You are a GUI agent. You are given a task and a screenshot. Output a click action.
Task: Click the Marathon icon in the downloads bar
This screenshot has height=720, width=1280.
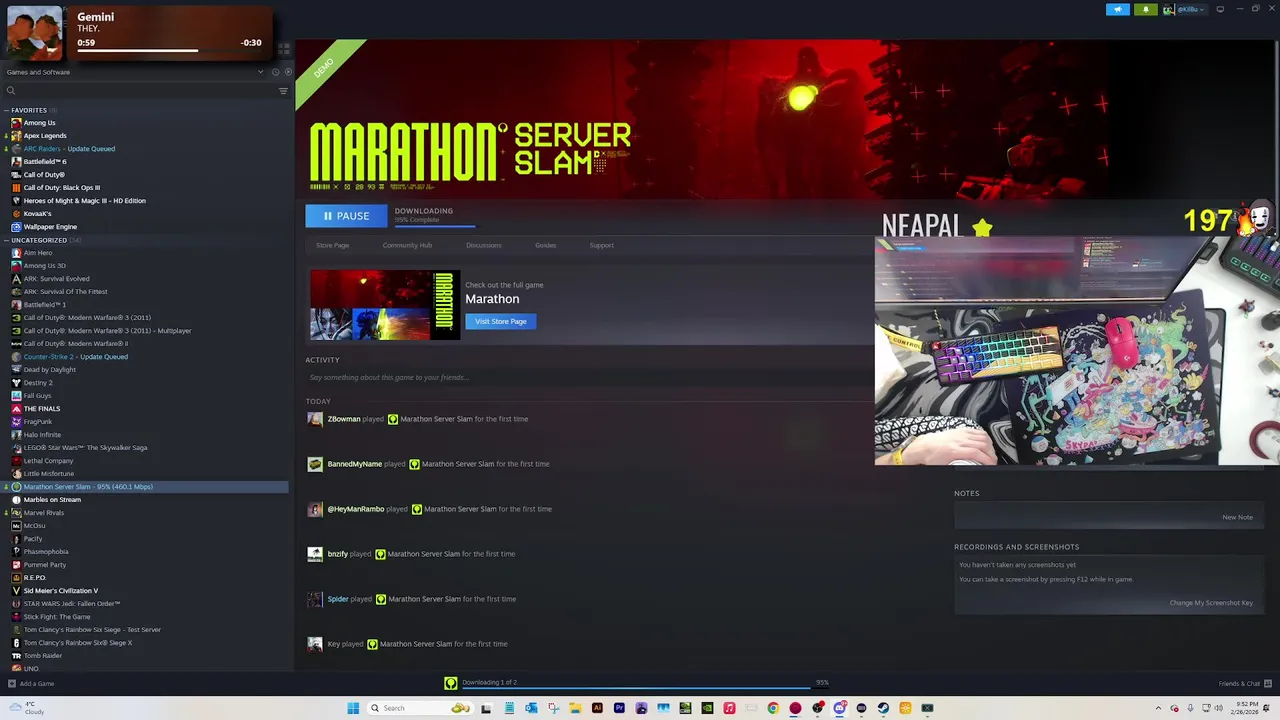[x=451, y=683]
